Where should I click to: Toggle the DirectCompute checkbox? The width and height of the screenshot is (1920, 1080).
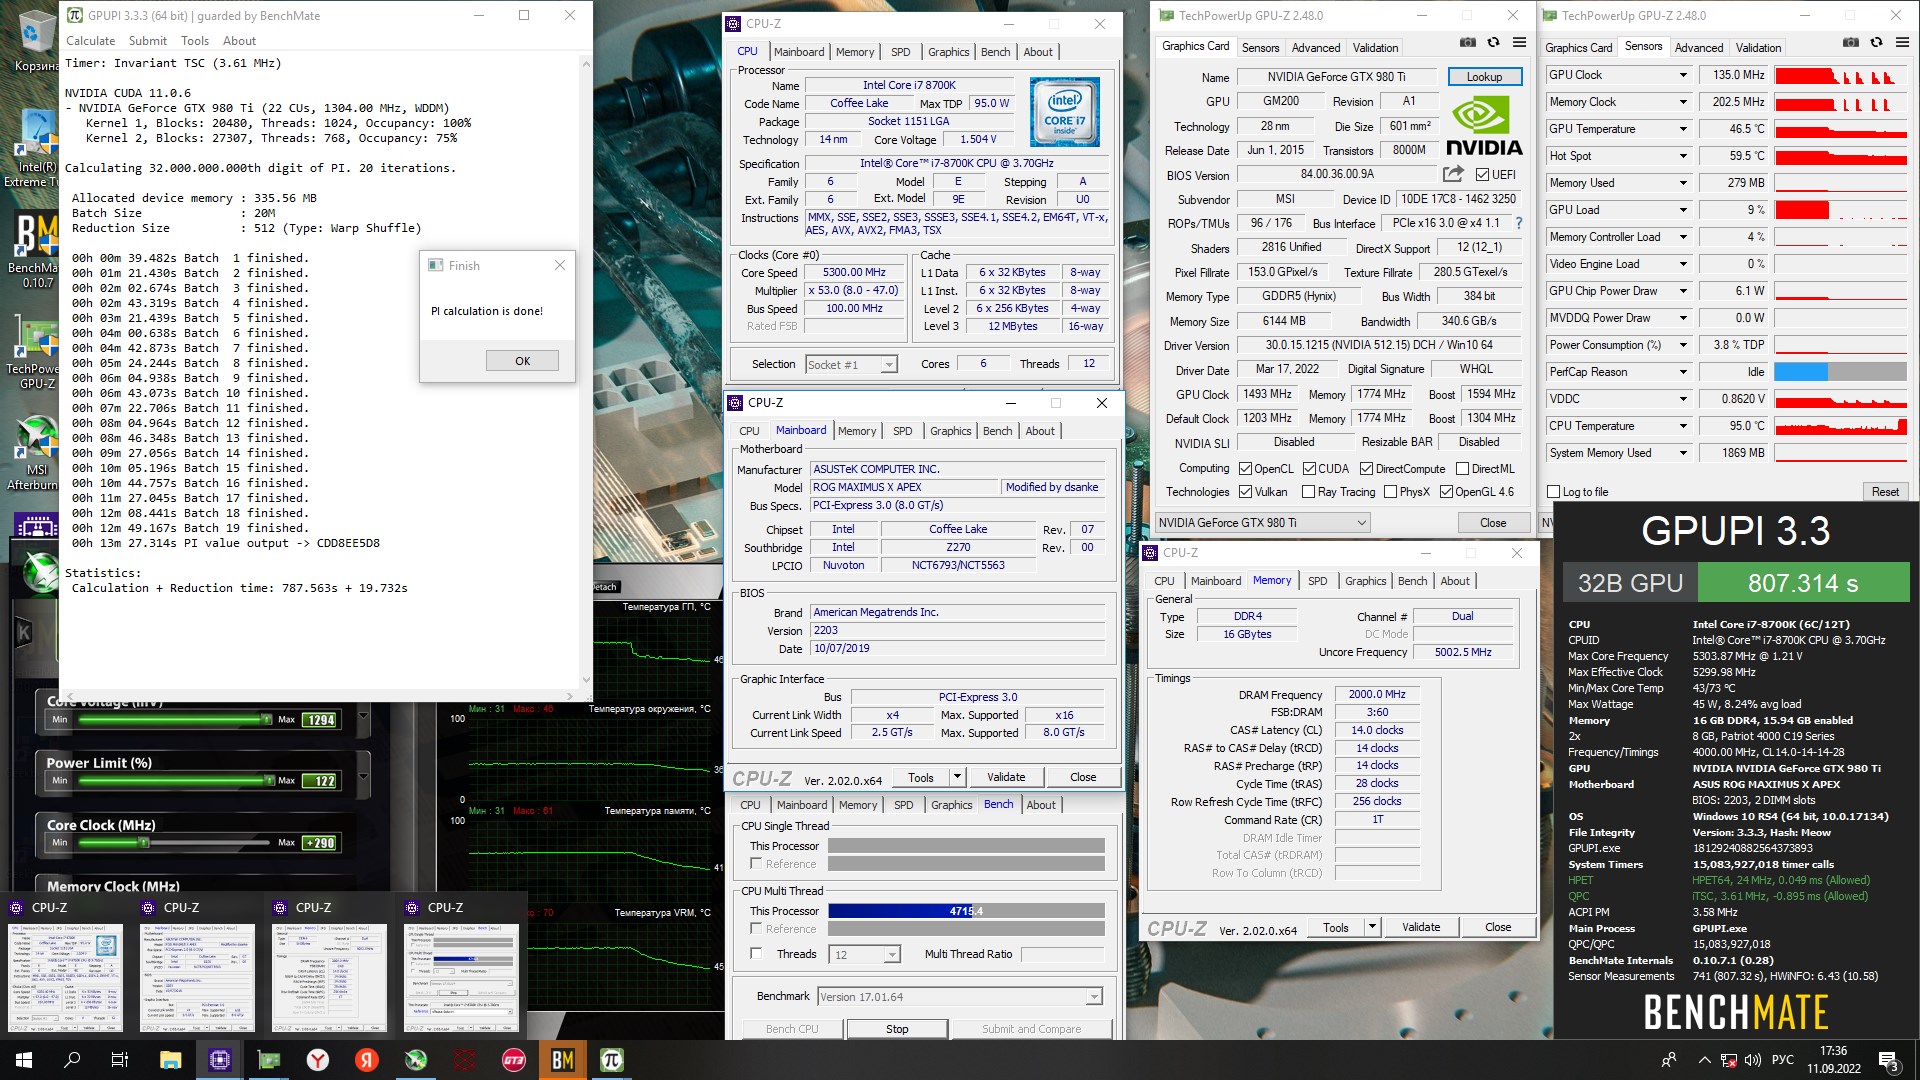[1366, 469]
